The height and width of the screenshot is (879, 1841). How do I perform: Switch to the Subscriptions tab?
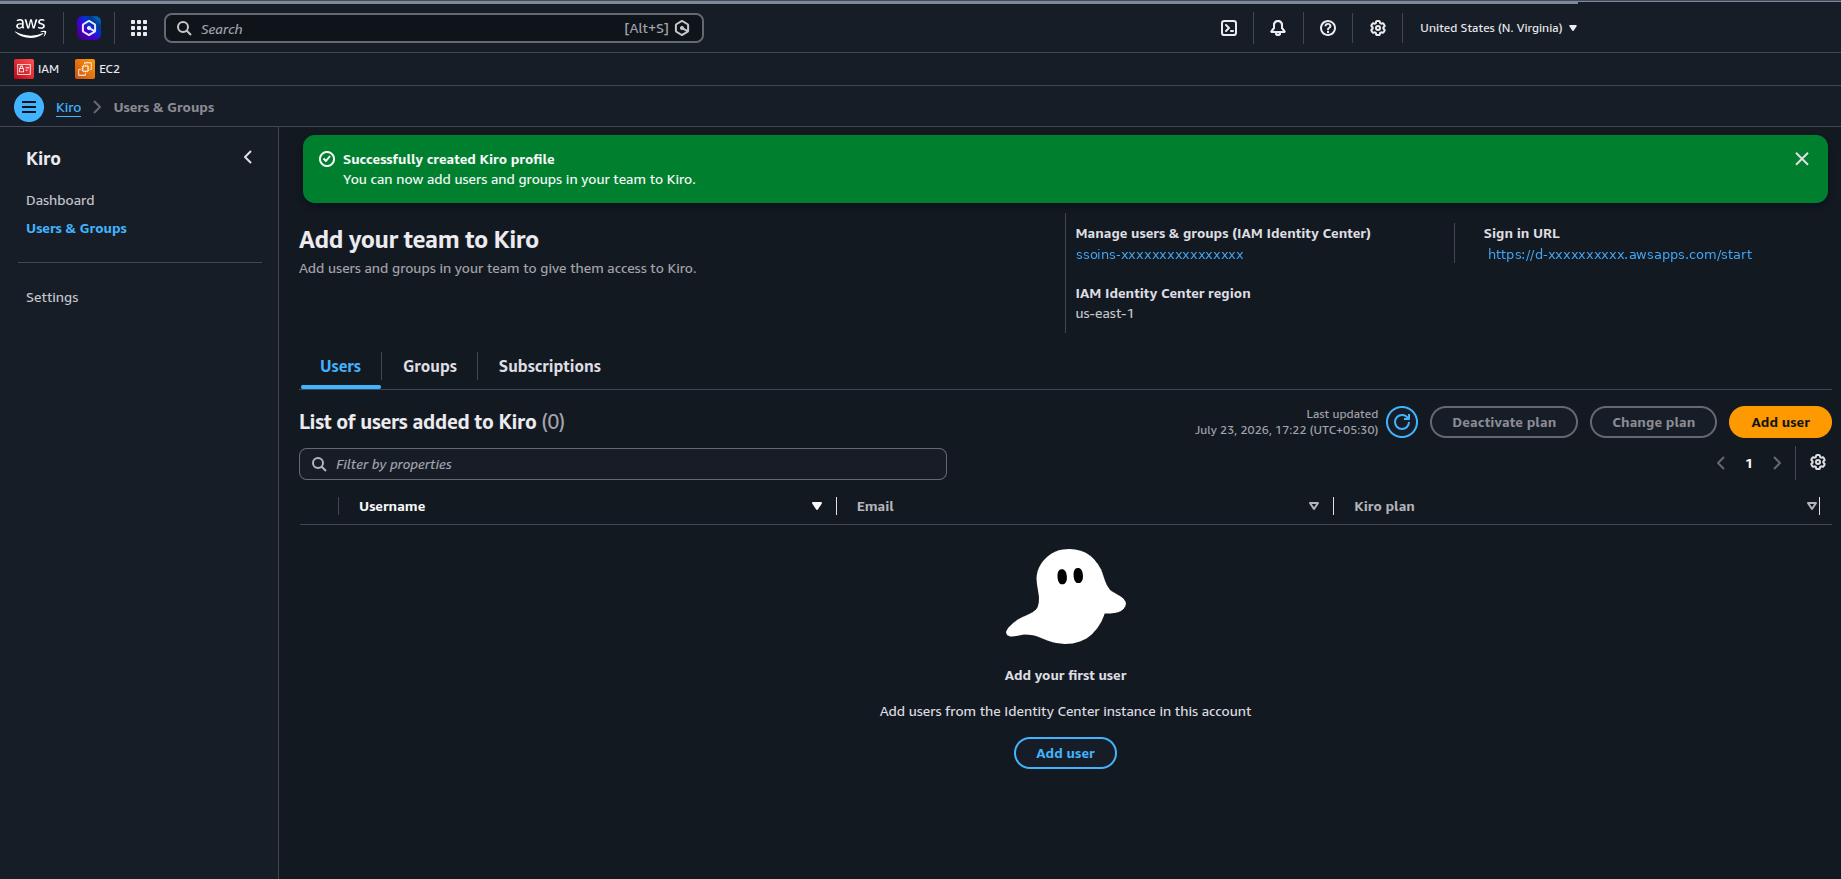[550, 366]
